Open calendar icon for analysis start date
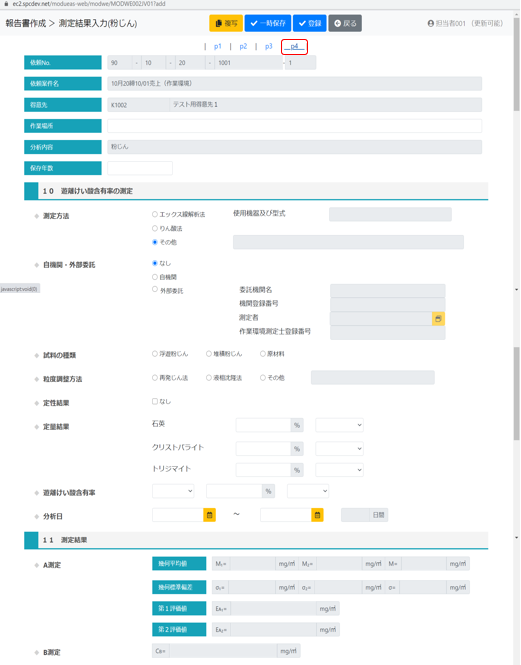 pyautogui.click(x=210, y=515)
